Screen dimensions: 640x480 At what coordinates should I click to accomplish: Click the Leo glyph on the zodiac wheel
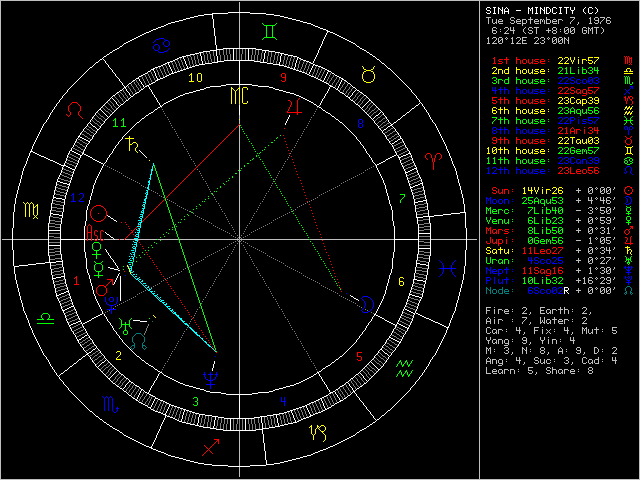(x=75, y=110)
